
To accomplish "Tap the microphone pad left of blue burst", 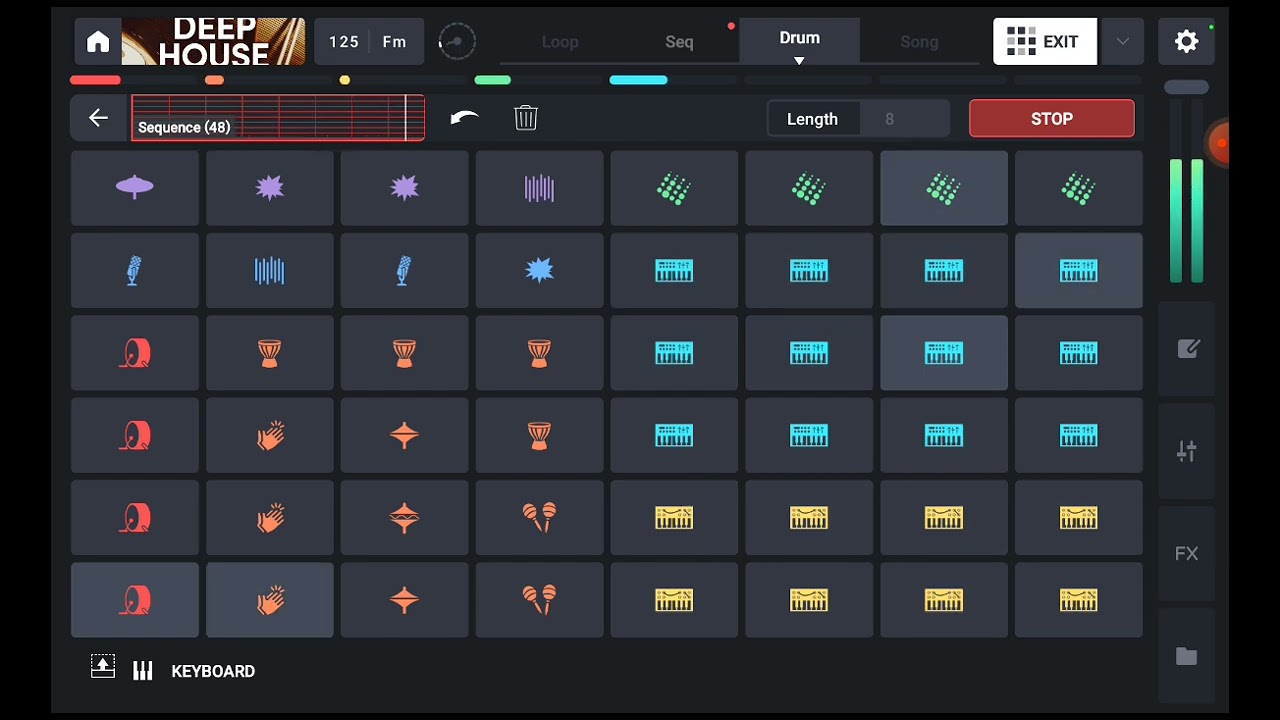I will pyautogui.click(x=404, y=270).
